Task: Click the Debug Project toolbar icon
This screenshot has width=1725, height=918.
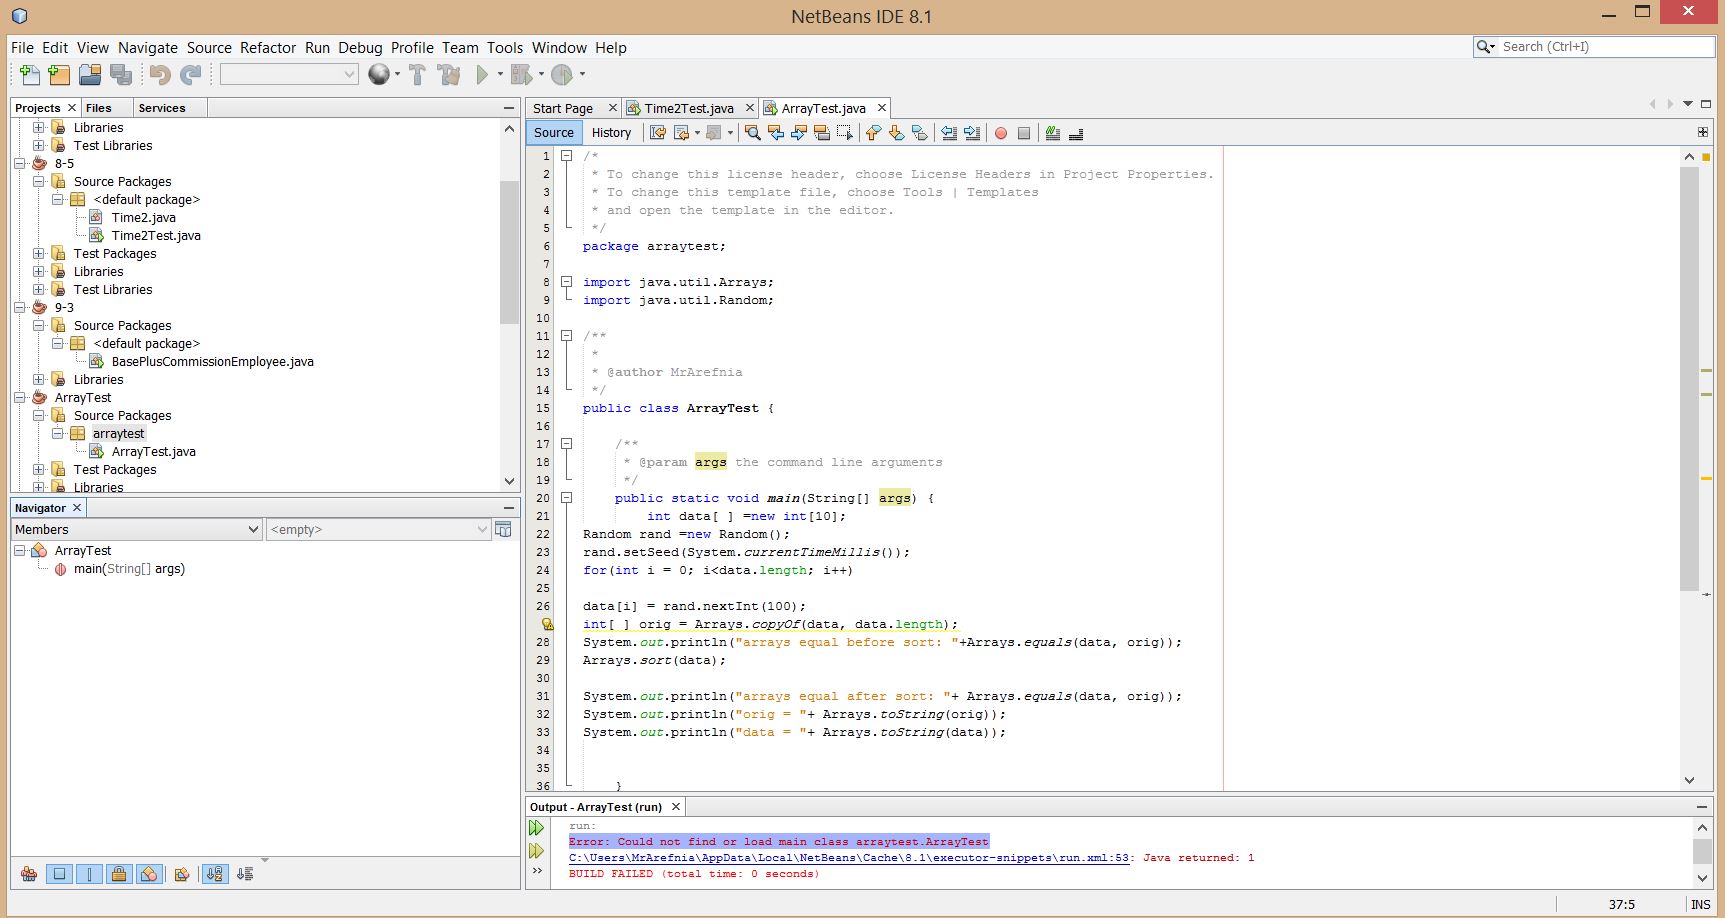Action: (x=521, y=75)
